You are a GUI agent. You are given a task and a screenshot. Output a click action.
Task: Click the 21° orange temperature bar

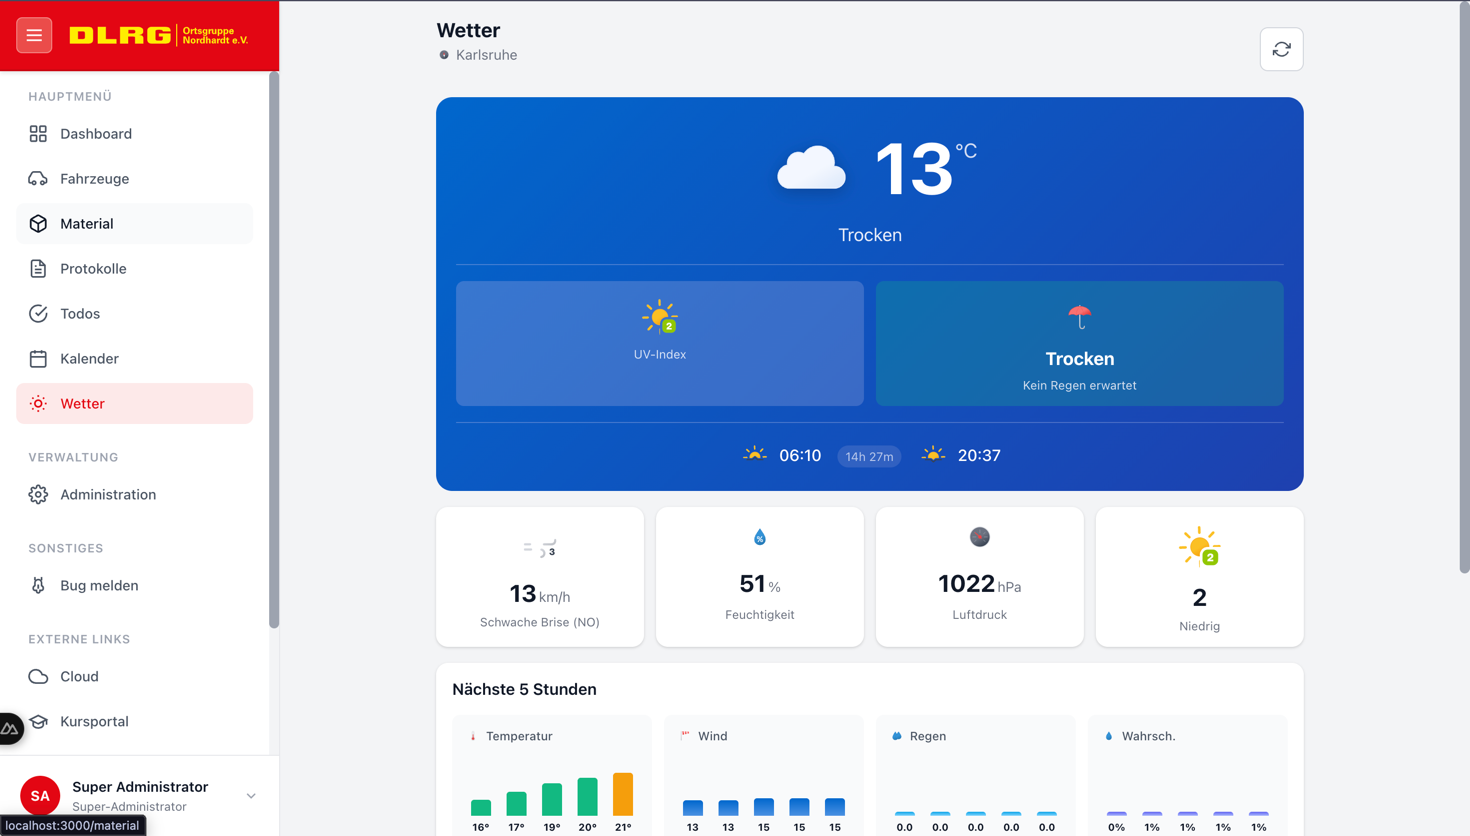pos(623,794)
